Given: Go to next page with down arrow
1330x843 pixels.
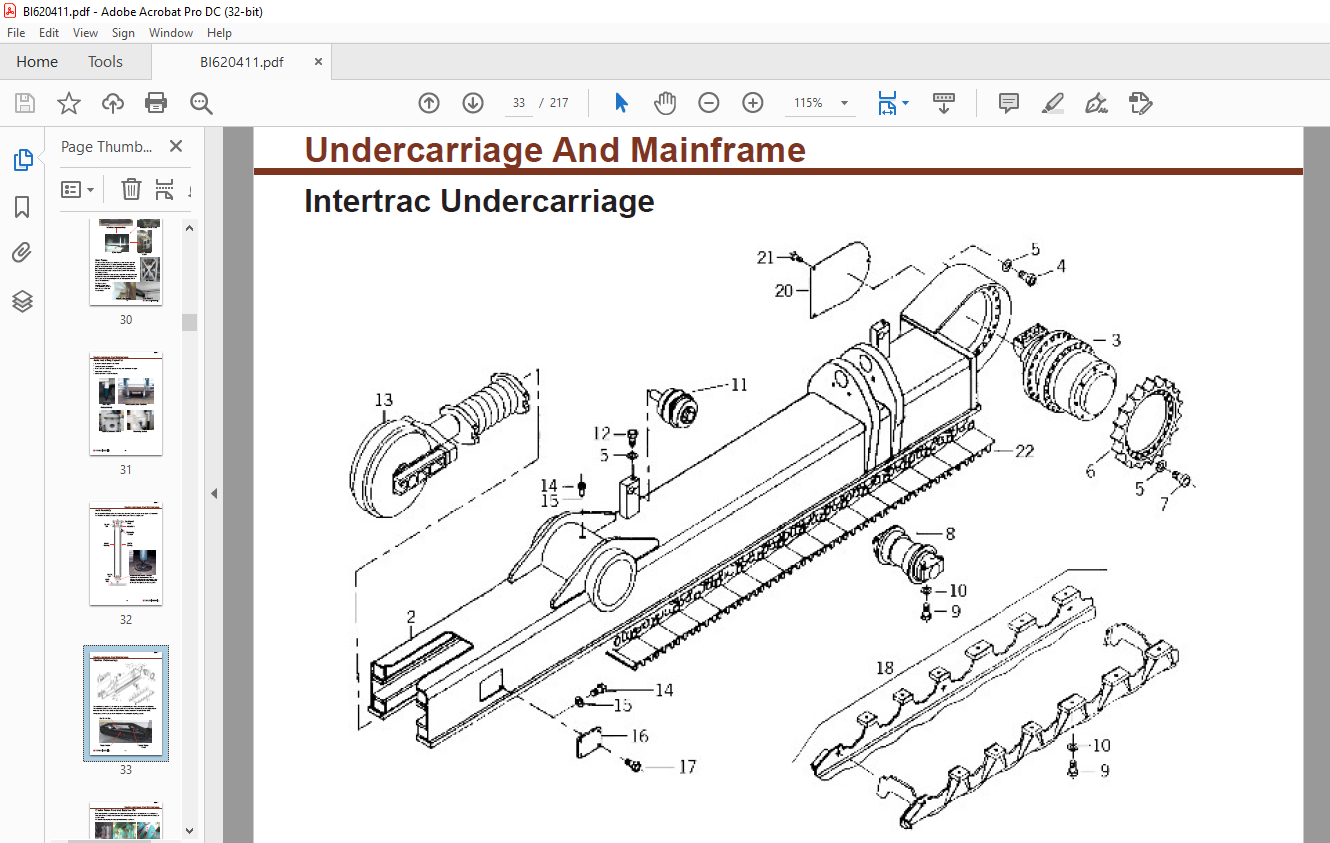Looking at the screenshot, I should [473, 103].
